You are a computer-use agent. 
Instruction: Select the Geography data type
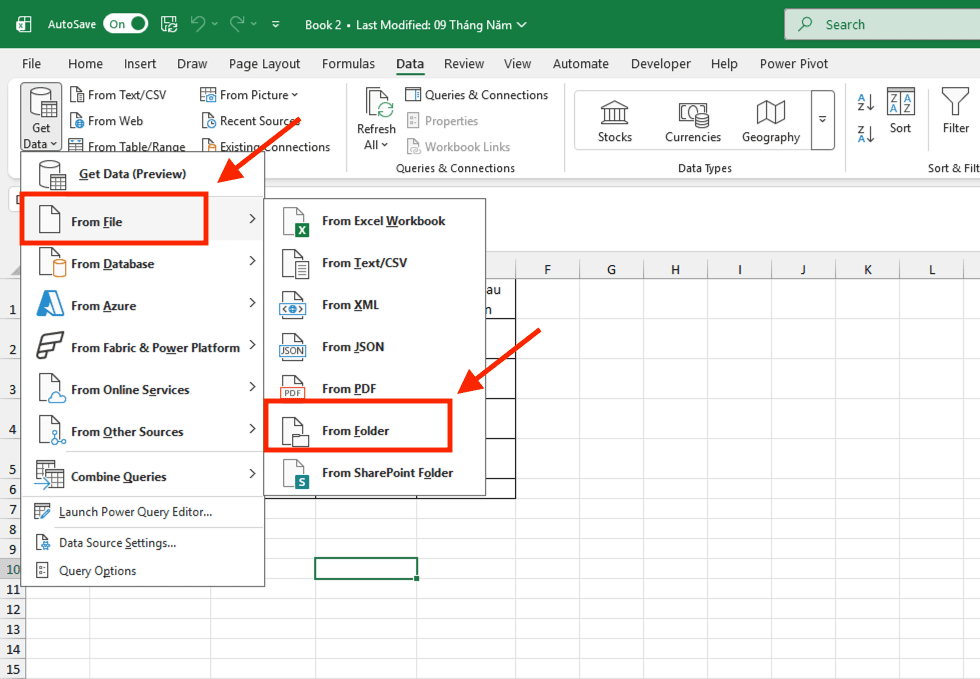[771, 121]
